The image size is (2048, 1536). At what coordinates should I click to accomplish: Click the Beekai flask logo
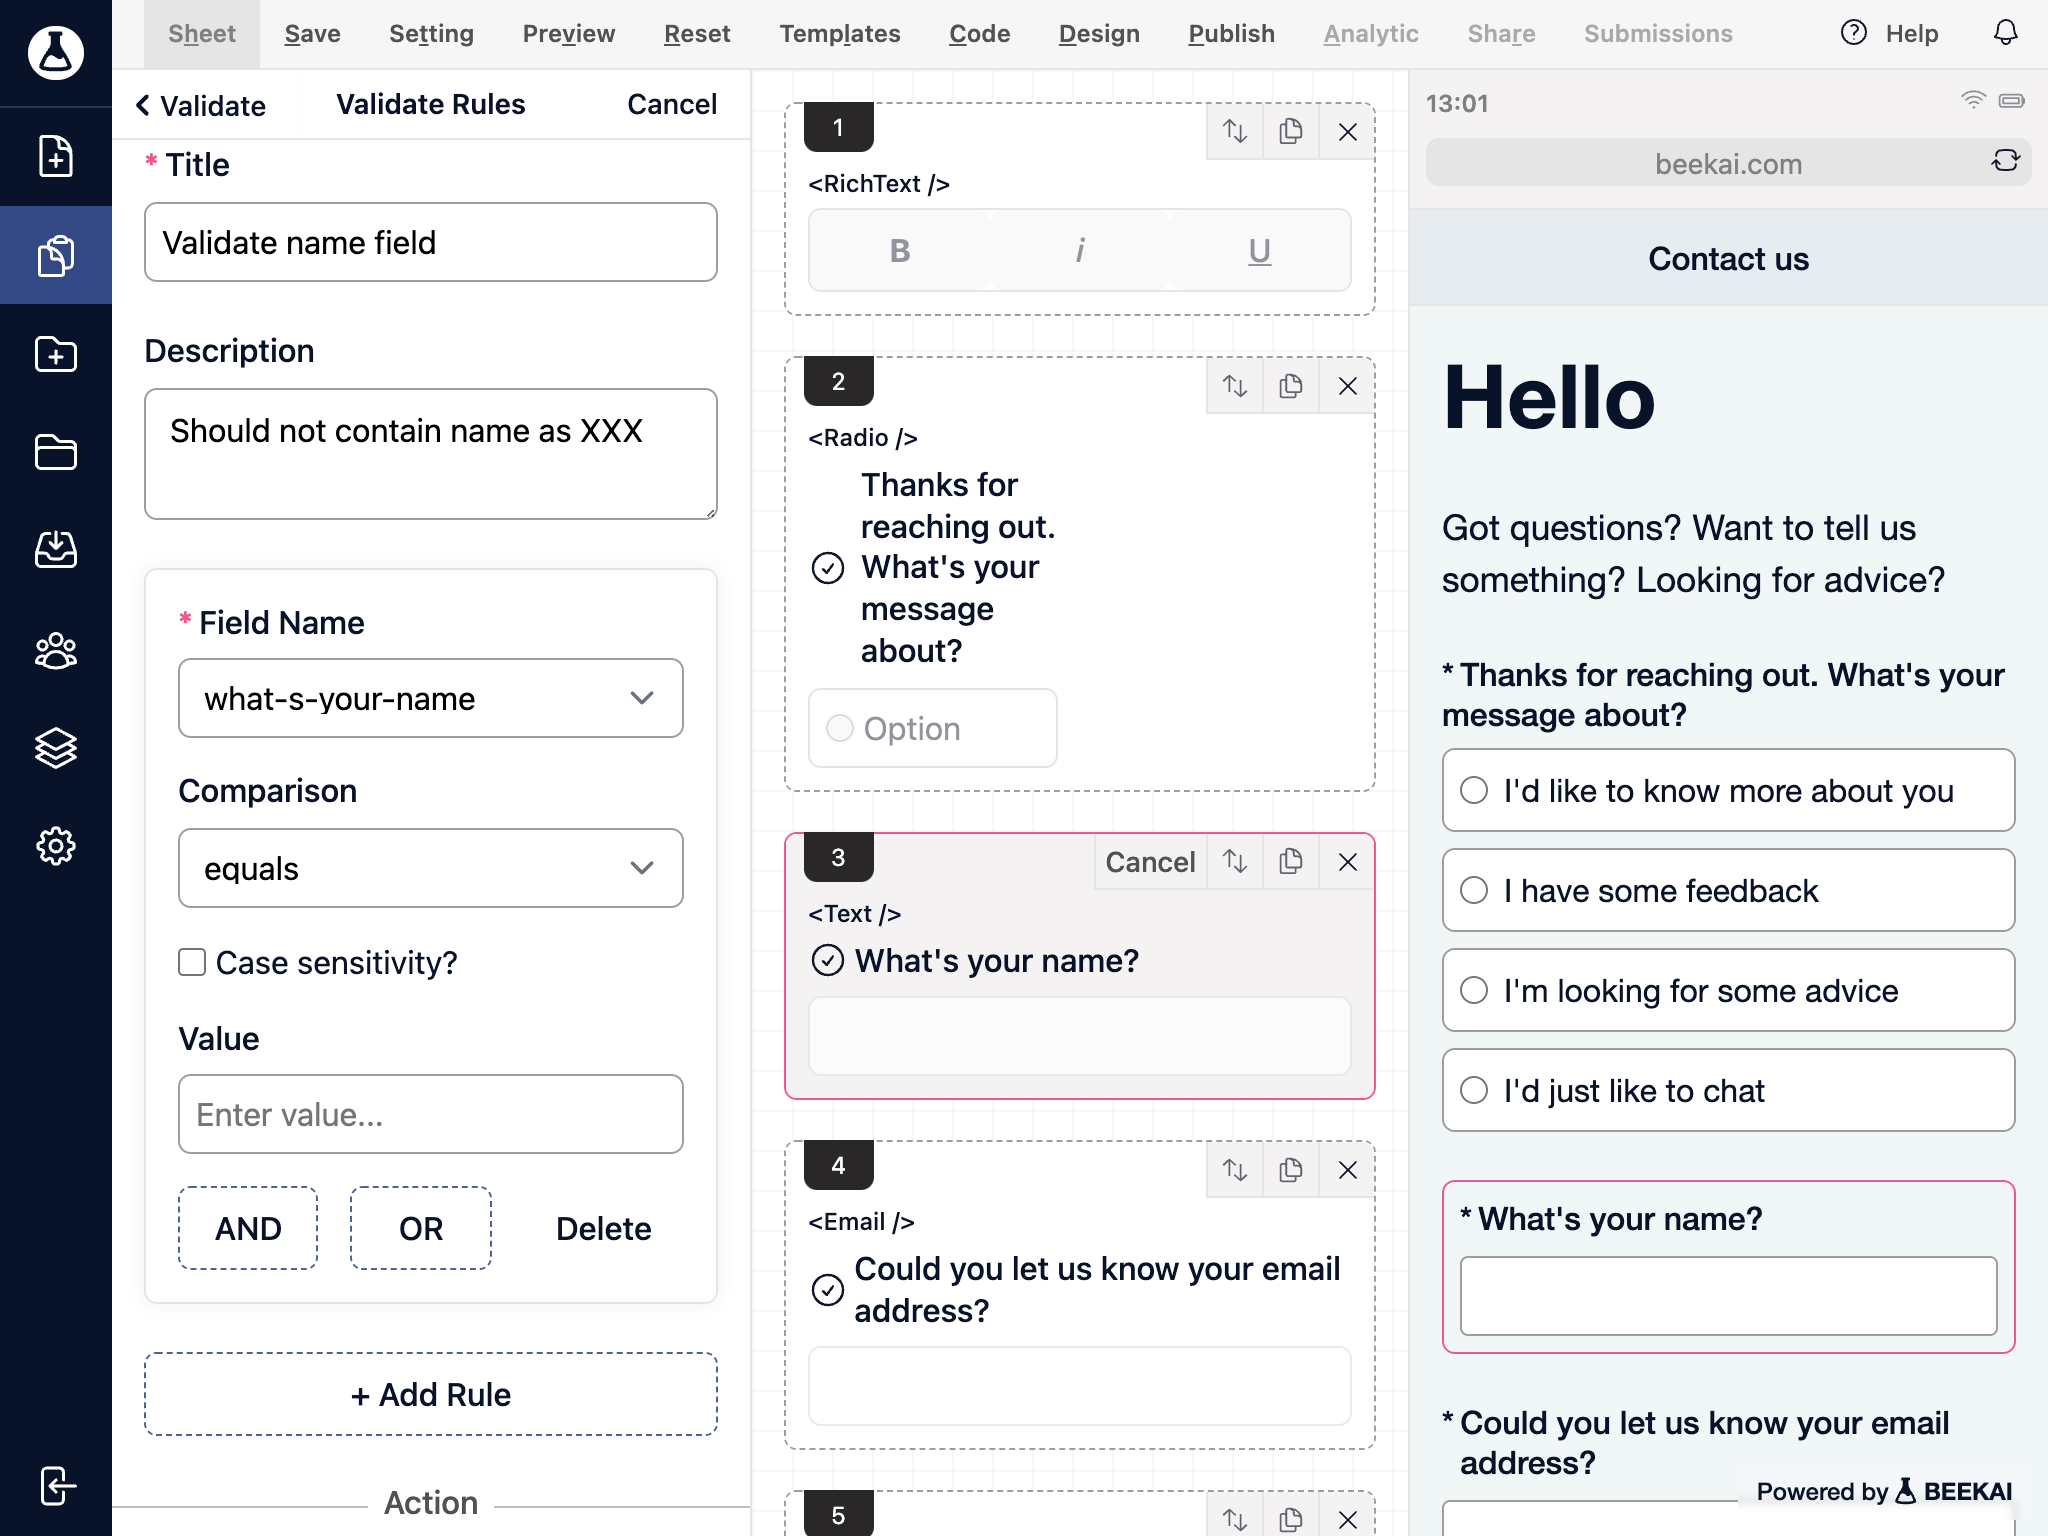[x=56, y=52]
